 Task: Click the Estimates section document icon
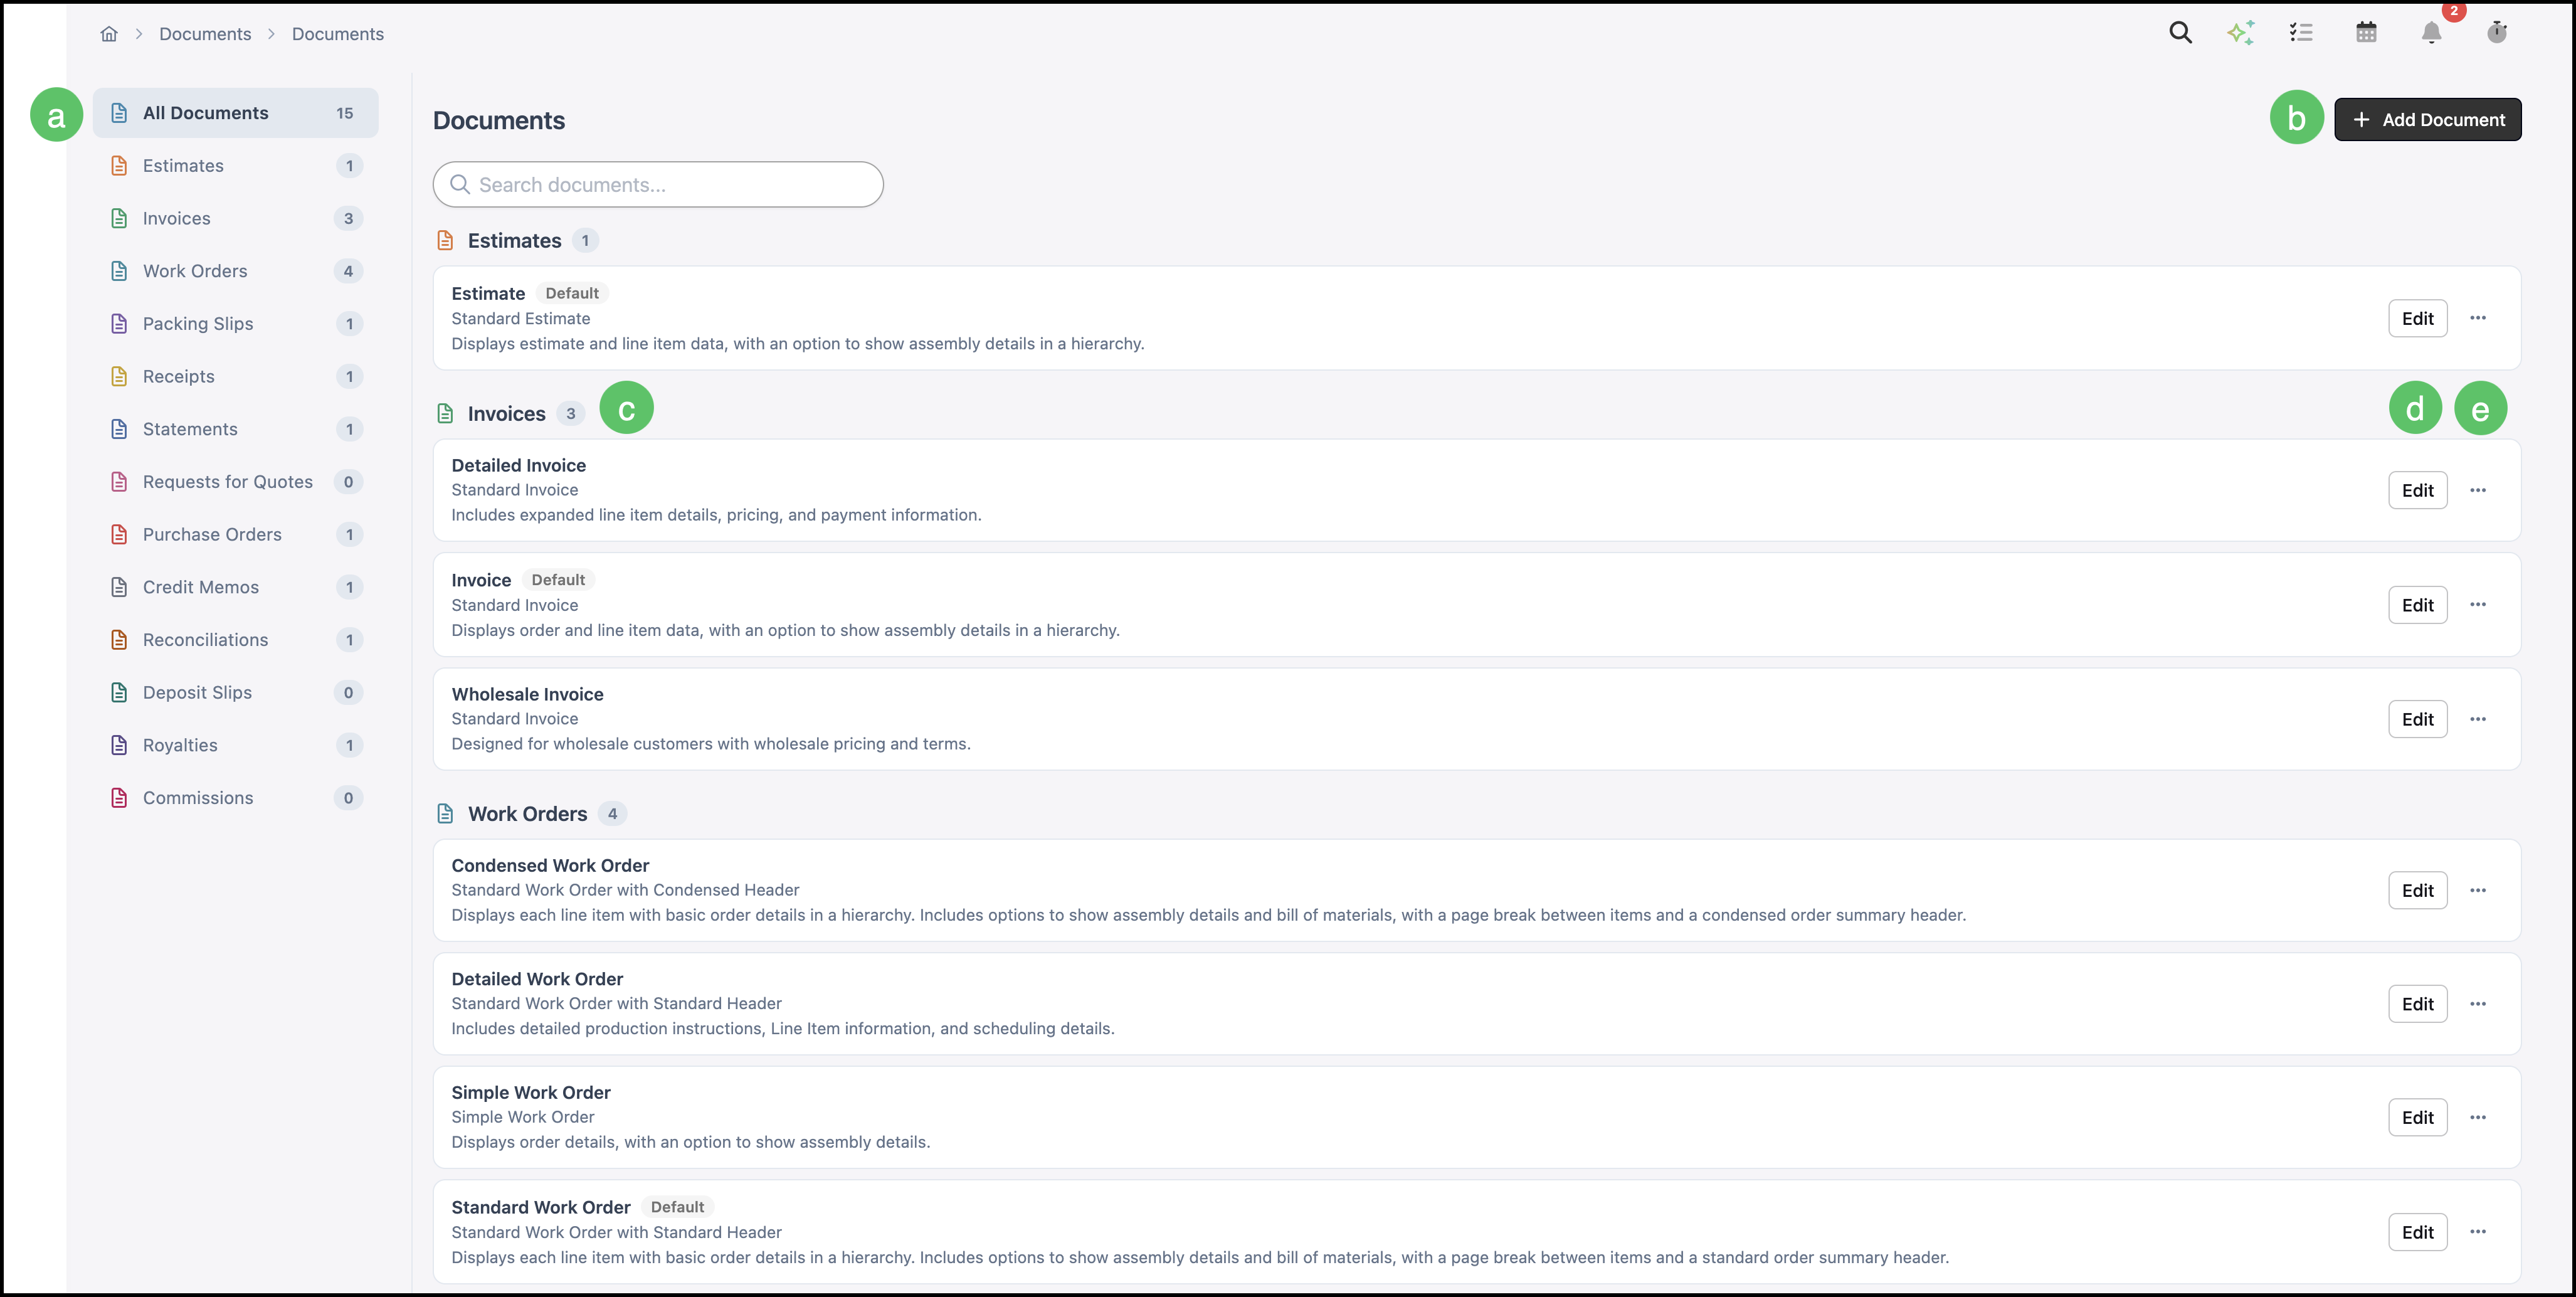click(446, 241)
